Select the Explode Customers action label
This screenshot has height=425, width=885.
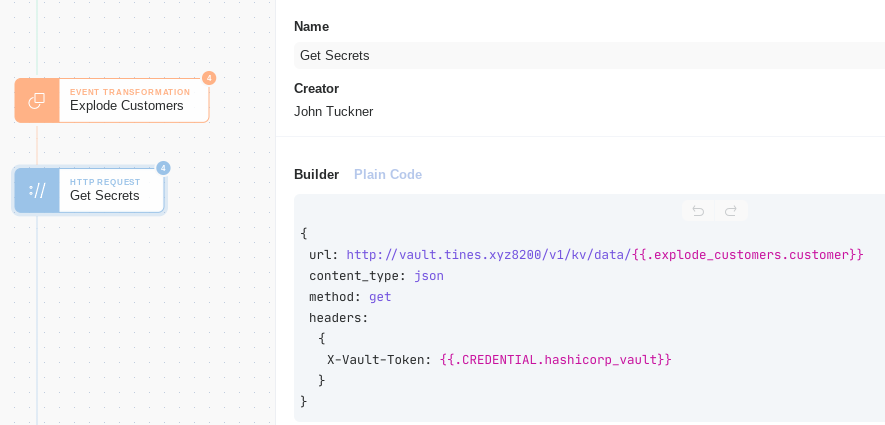(126, 106)
